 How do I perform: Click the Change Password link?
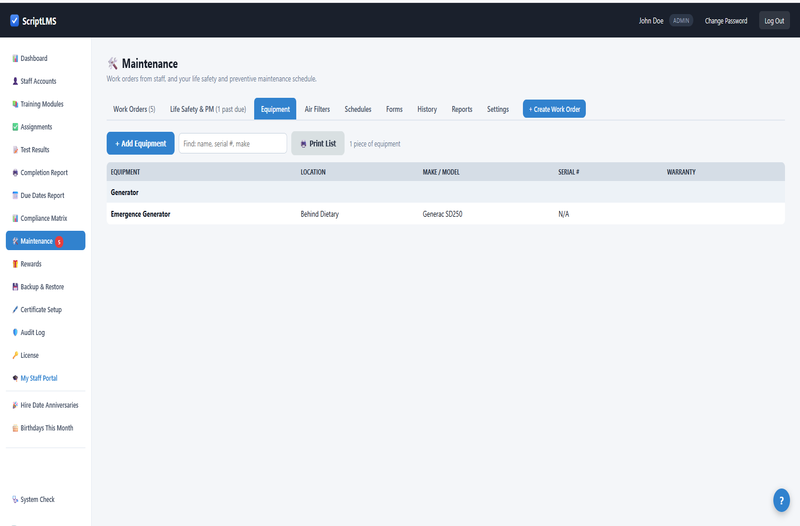pyautogui.click(x=726, y=21)
